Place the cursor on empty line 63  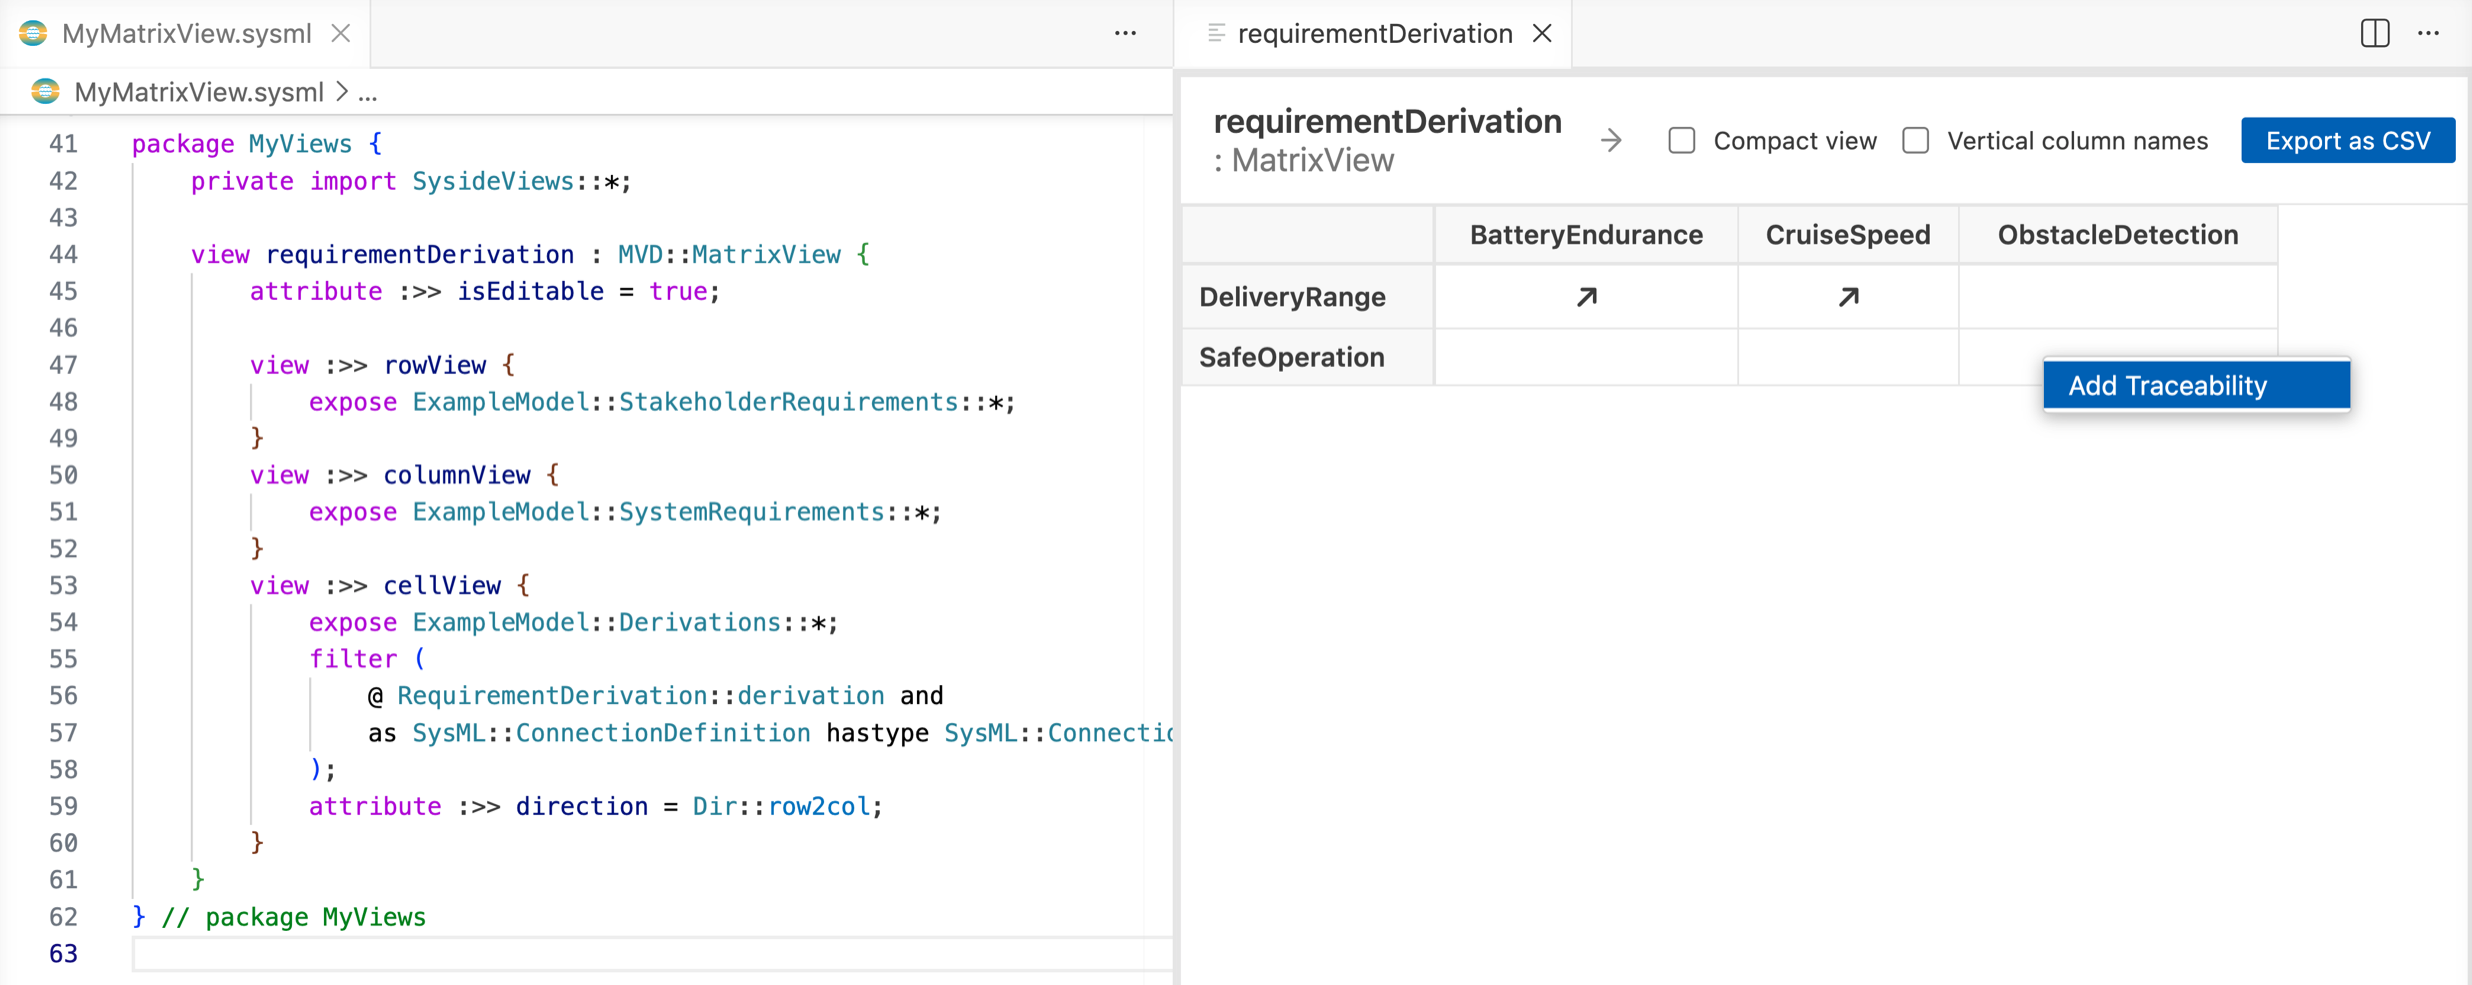click(x=650, y=954)
